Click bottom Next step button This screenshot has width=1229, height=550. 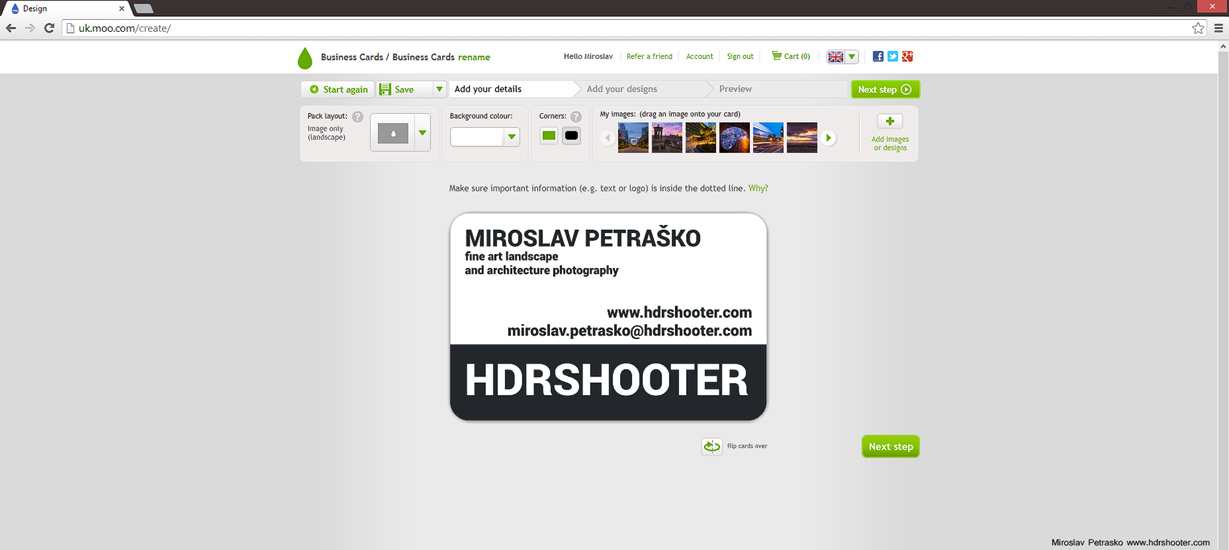pyautogui.click(x=890, y=446)
